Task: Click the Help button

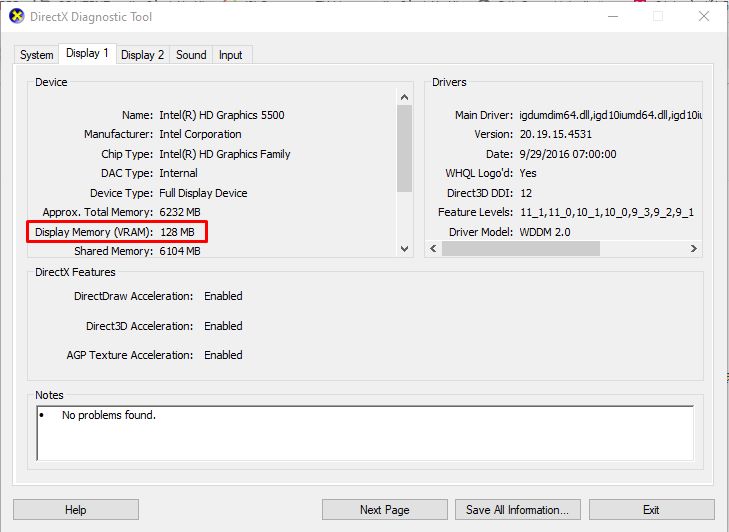Action: (x=76, y=510)
